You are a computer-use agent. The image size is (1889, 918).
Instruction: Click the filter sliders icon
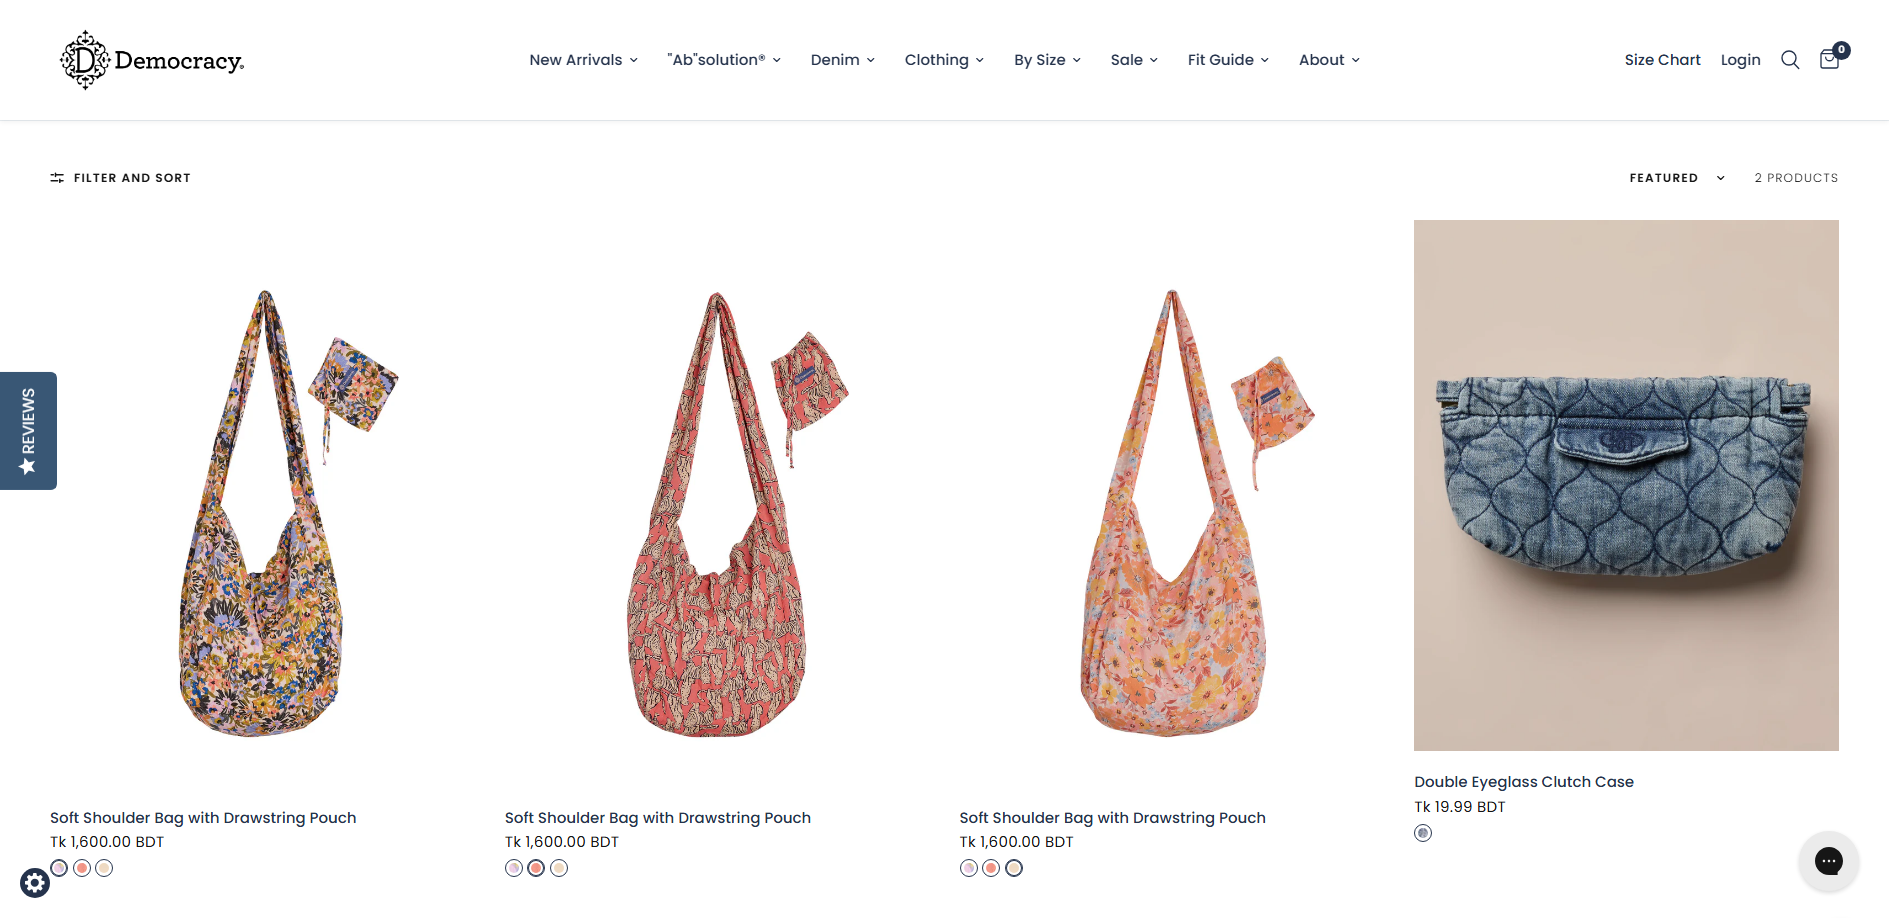(x=57, y=178)
